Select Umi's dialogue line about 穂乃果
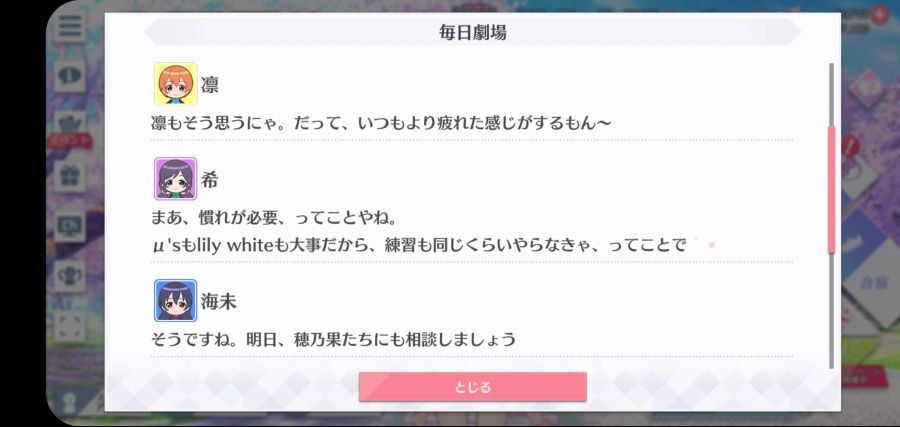 tap(333, 339)
